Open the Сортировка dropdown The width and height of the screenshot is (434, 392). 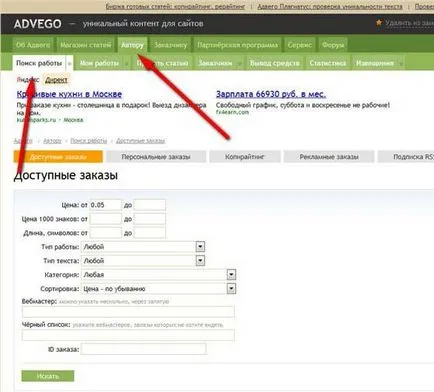159,289
